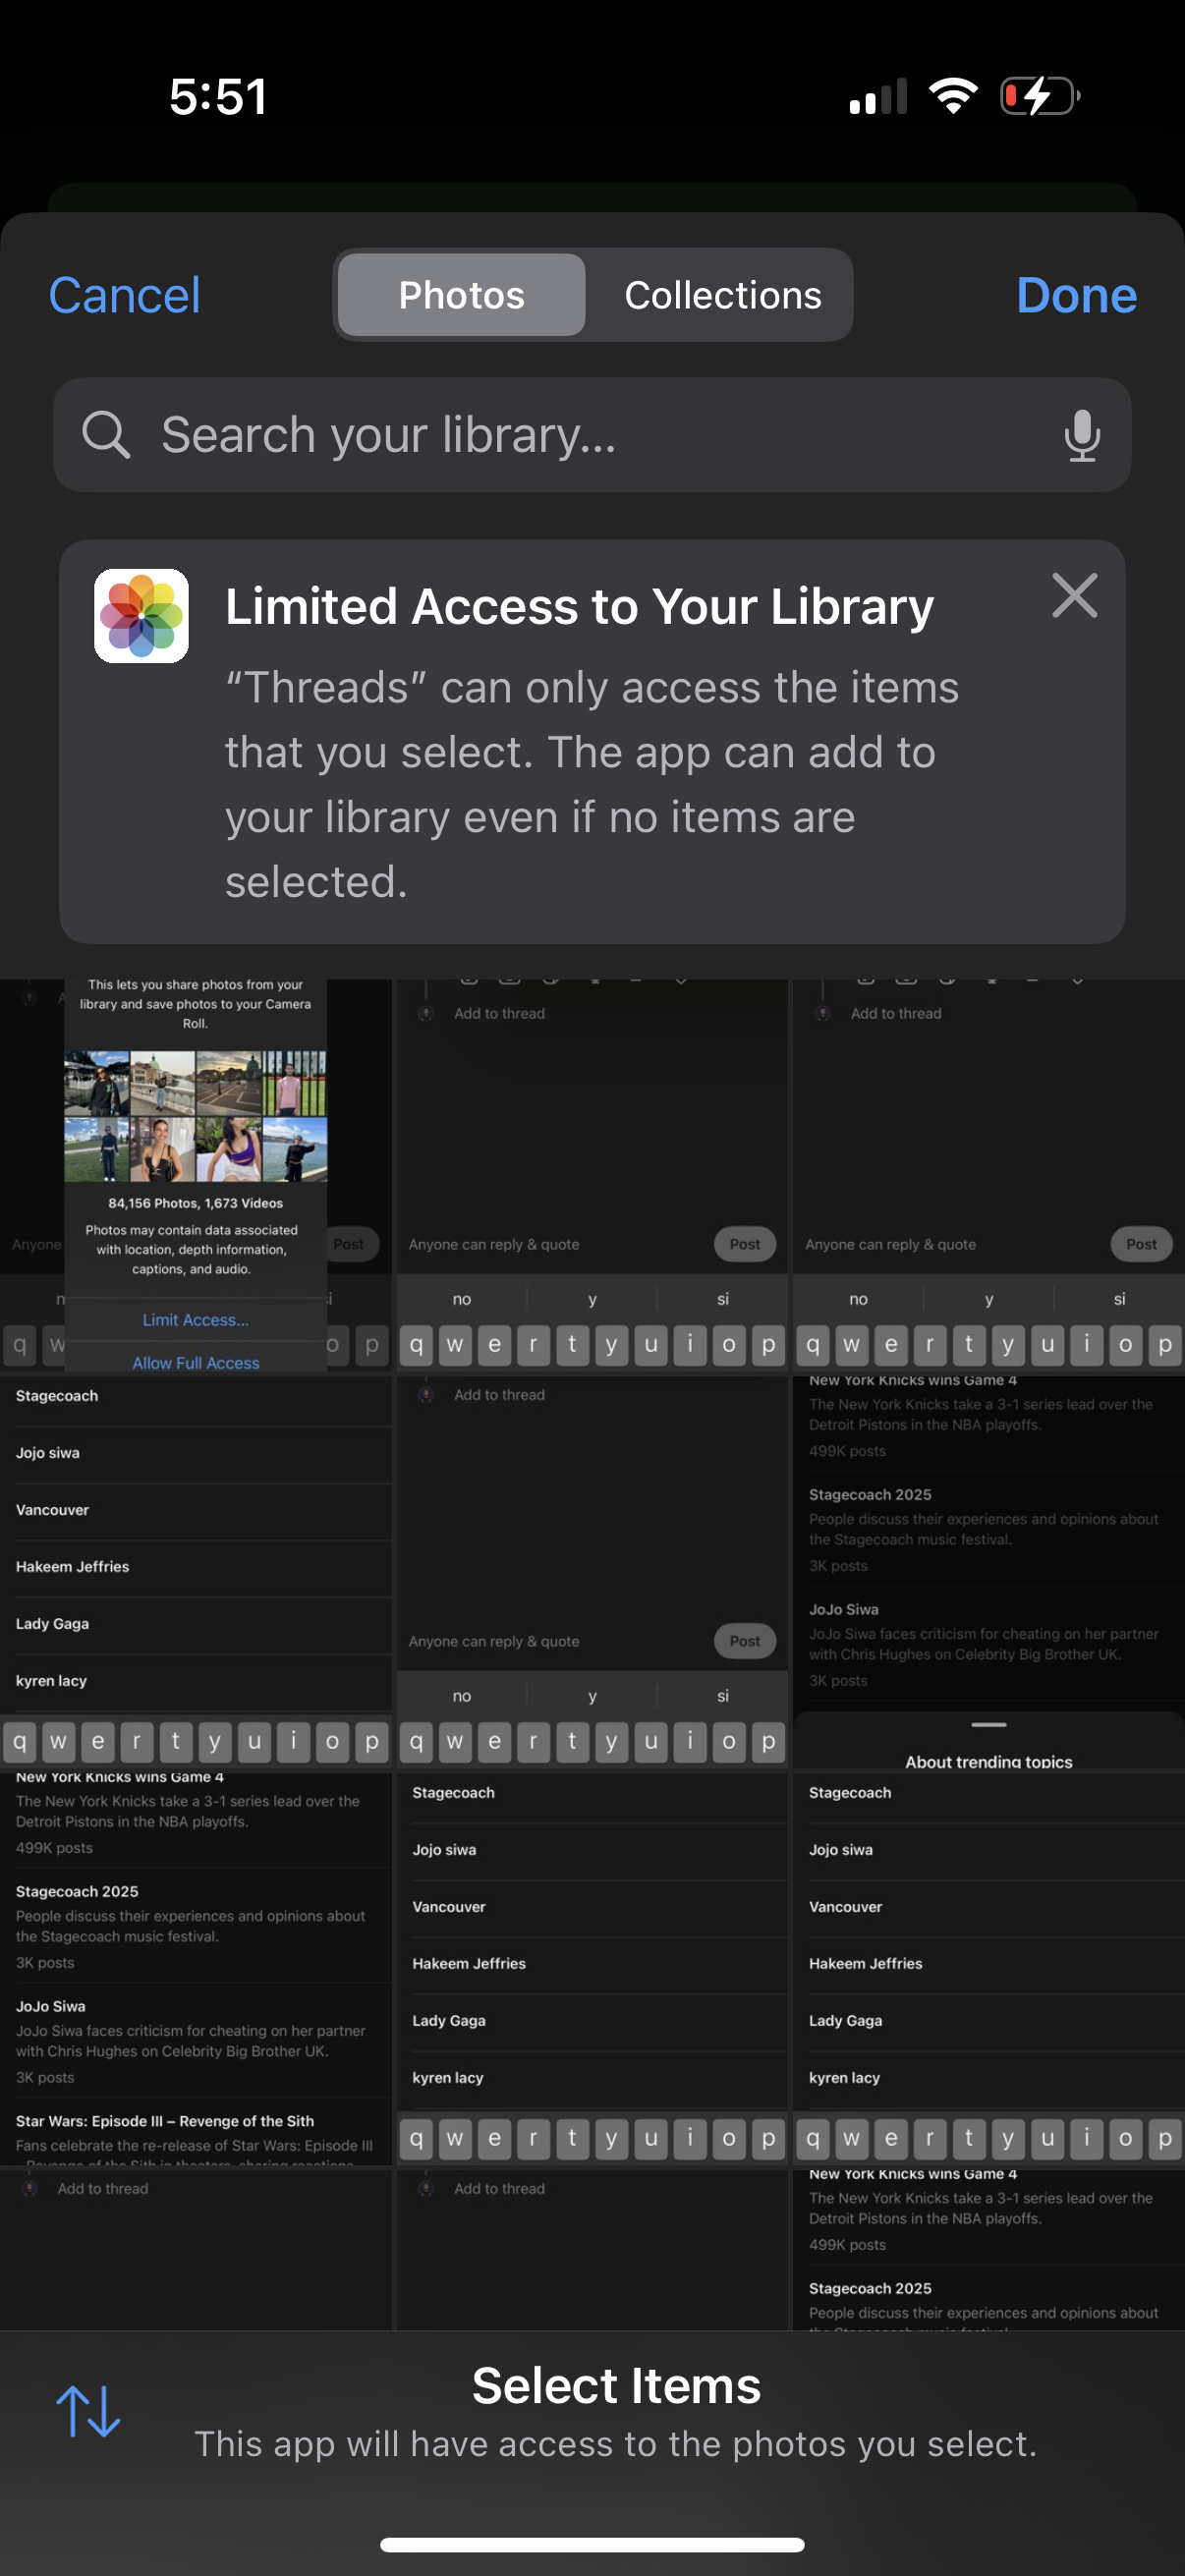The image size is (1185, 2576).
Task: Select thumbnail containing 'About trending topics' sheet
Action: pyautogui.click(x=988, y=1573)
